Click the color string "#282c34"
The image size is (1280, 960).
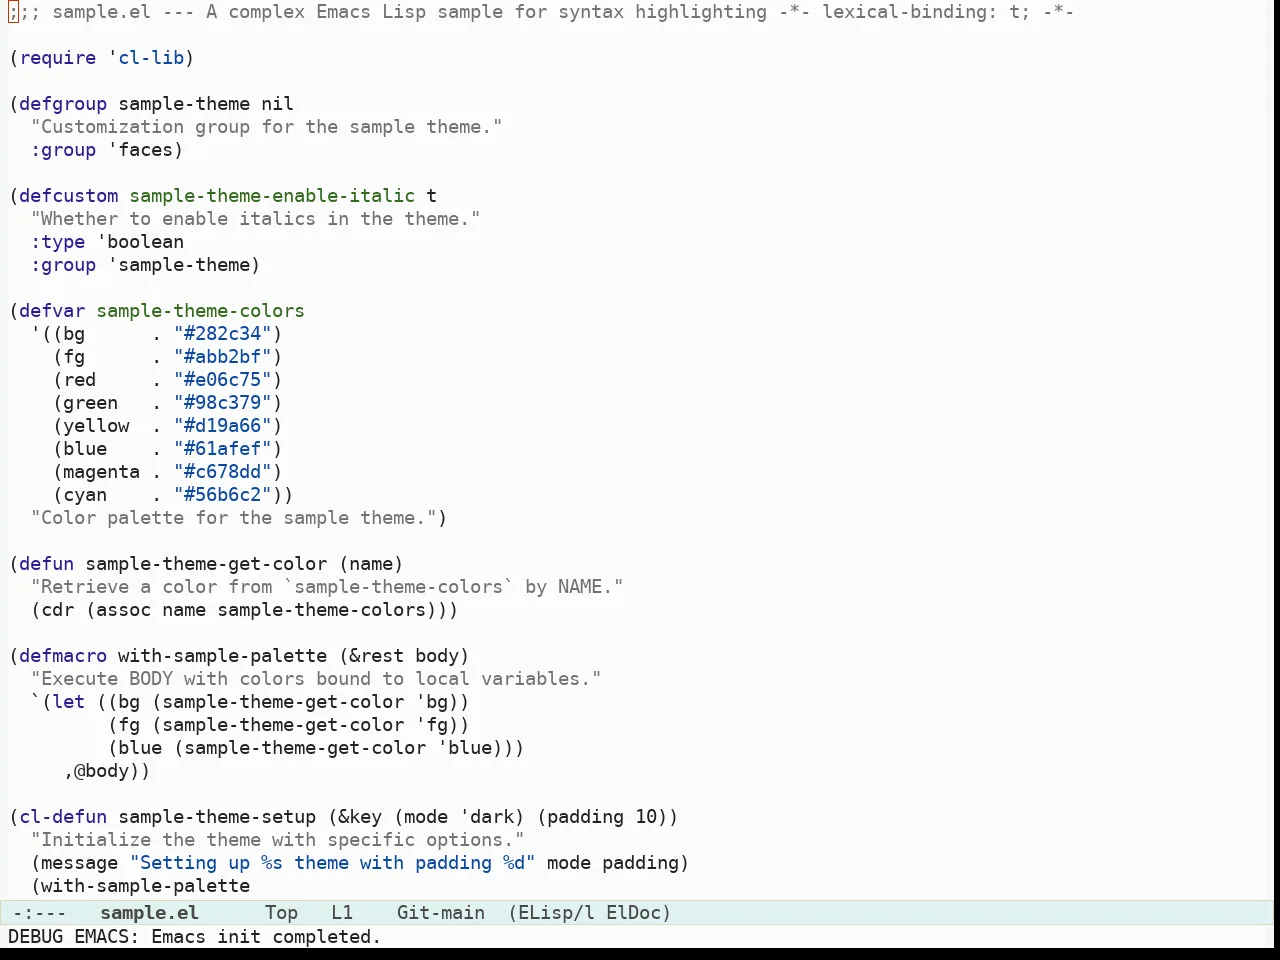pyautogui.click(x=222, y=334)
